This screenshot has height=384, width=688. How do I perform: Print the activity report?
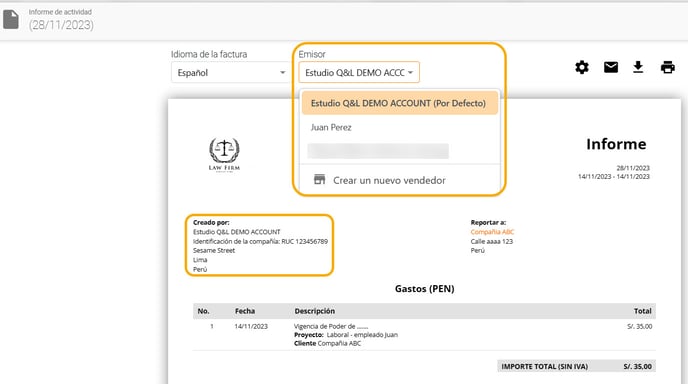click(x=667, y=67)
